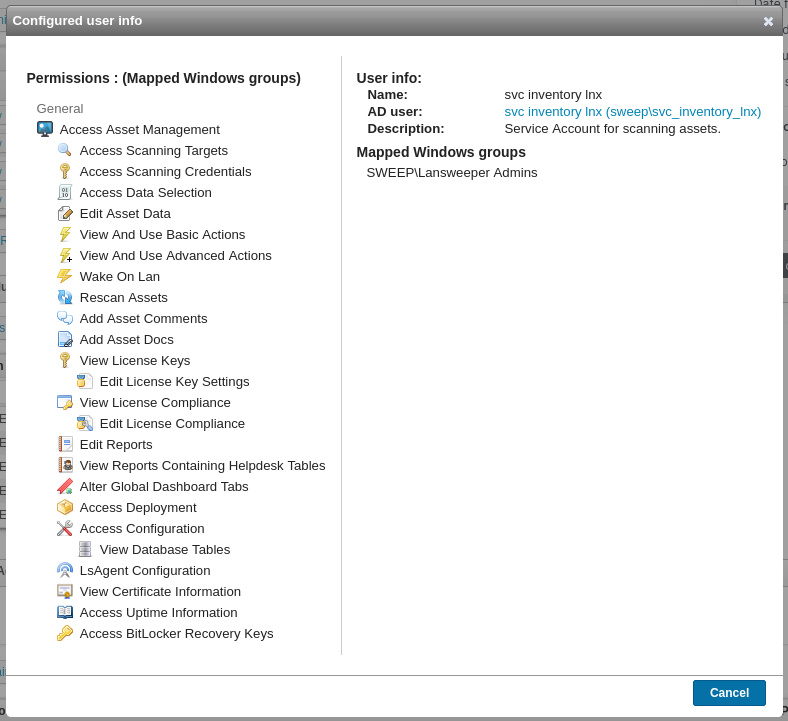Click the Access Data Selection binary icon
The height and width of the screenshot is (721, 788).
65,192
